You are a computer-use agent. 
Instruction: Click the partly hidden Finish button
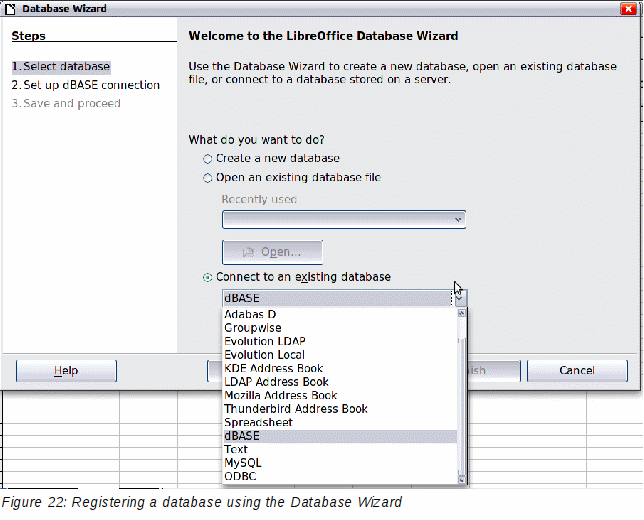coord(494,370)
